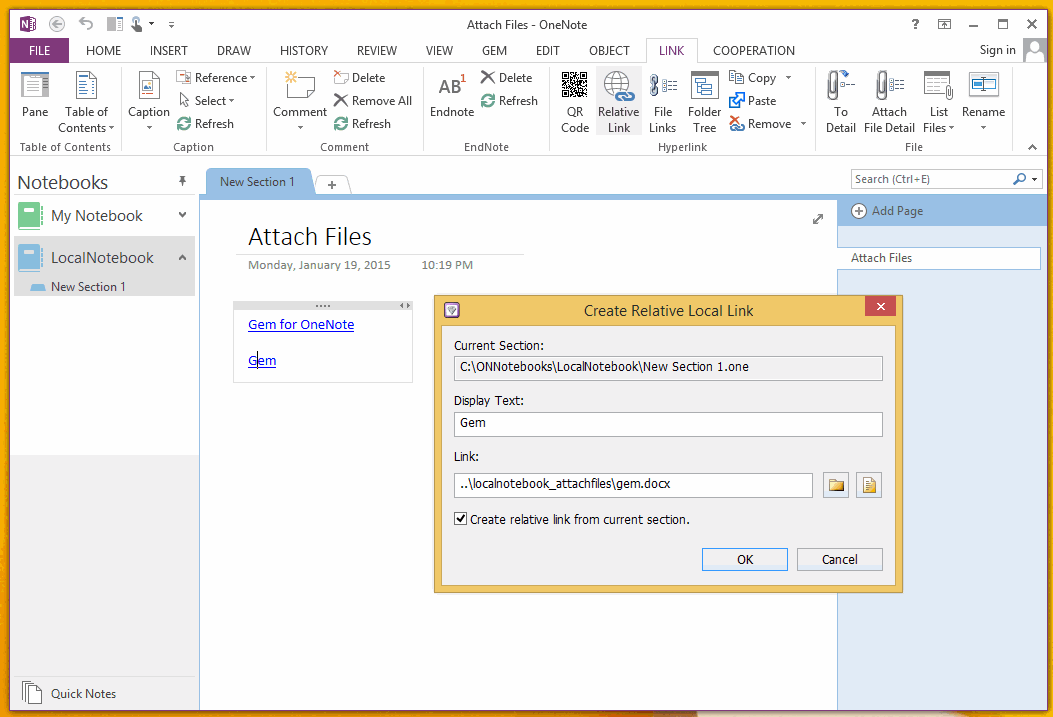This screenshot has width=1053, height=717.
Task: Generate a QR Code
Action: click(x=575, y=102)
